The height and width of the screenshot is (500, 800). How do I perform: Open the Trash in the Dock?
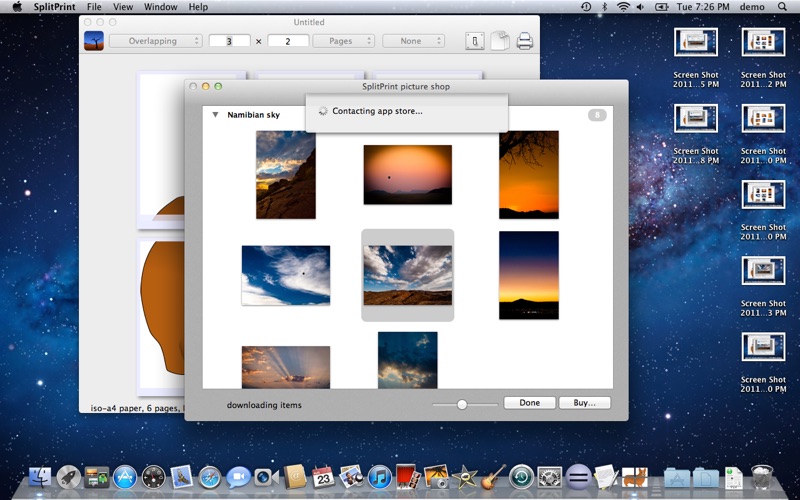point(762,477)
